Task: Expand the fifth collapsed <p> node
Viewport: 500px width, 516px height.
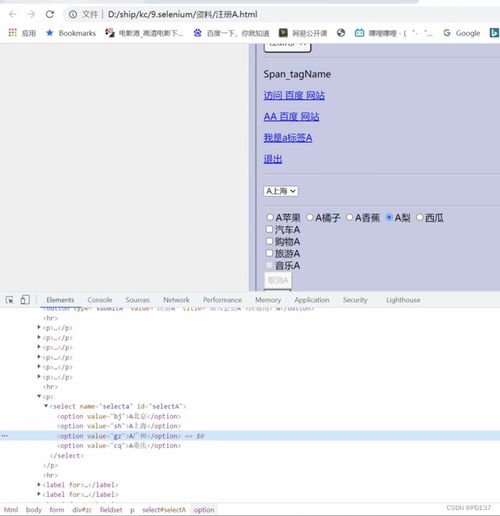Action: point(39,367)
